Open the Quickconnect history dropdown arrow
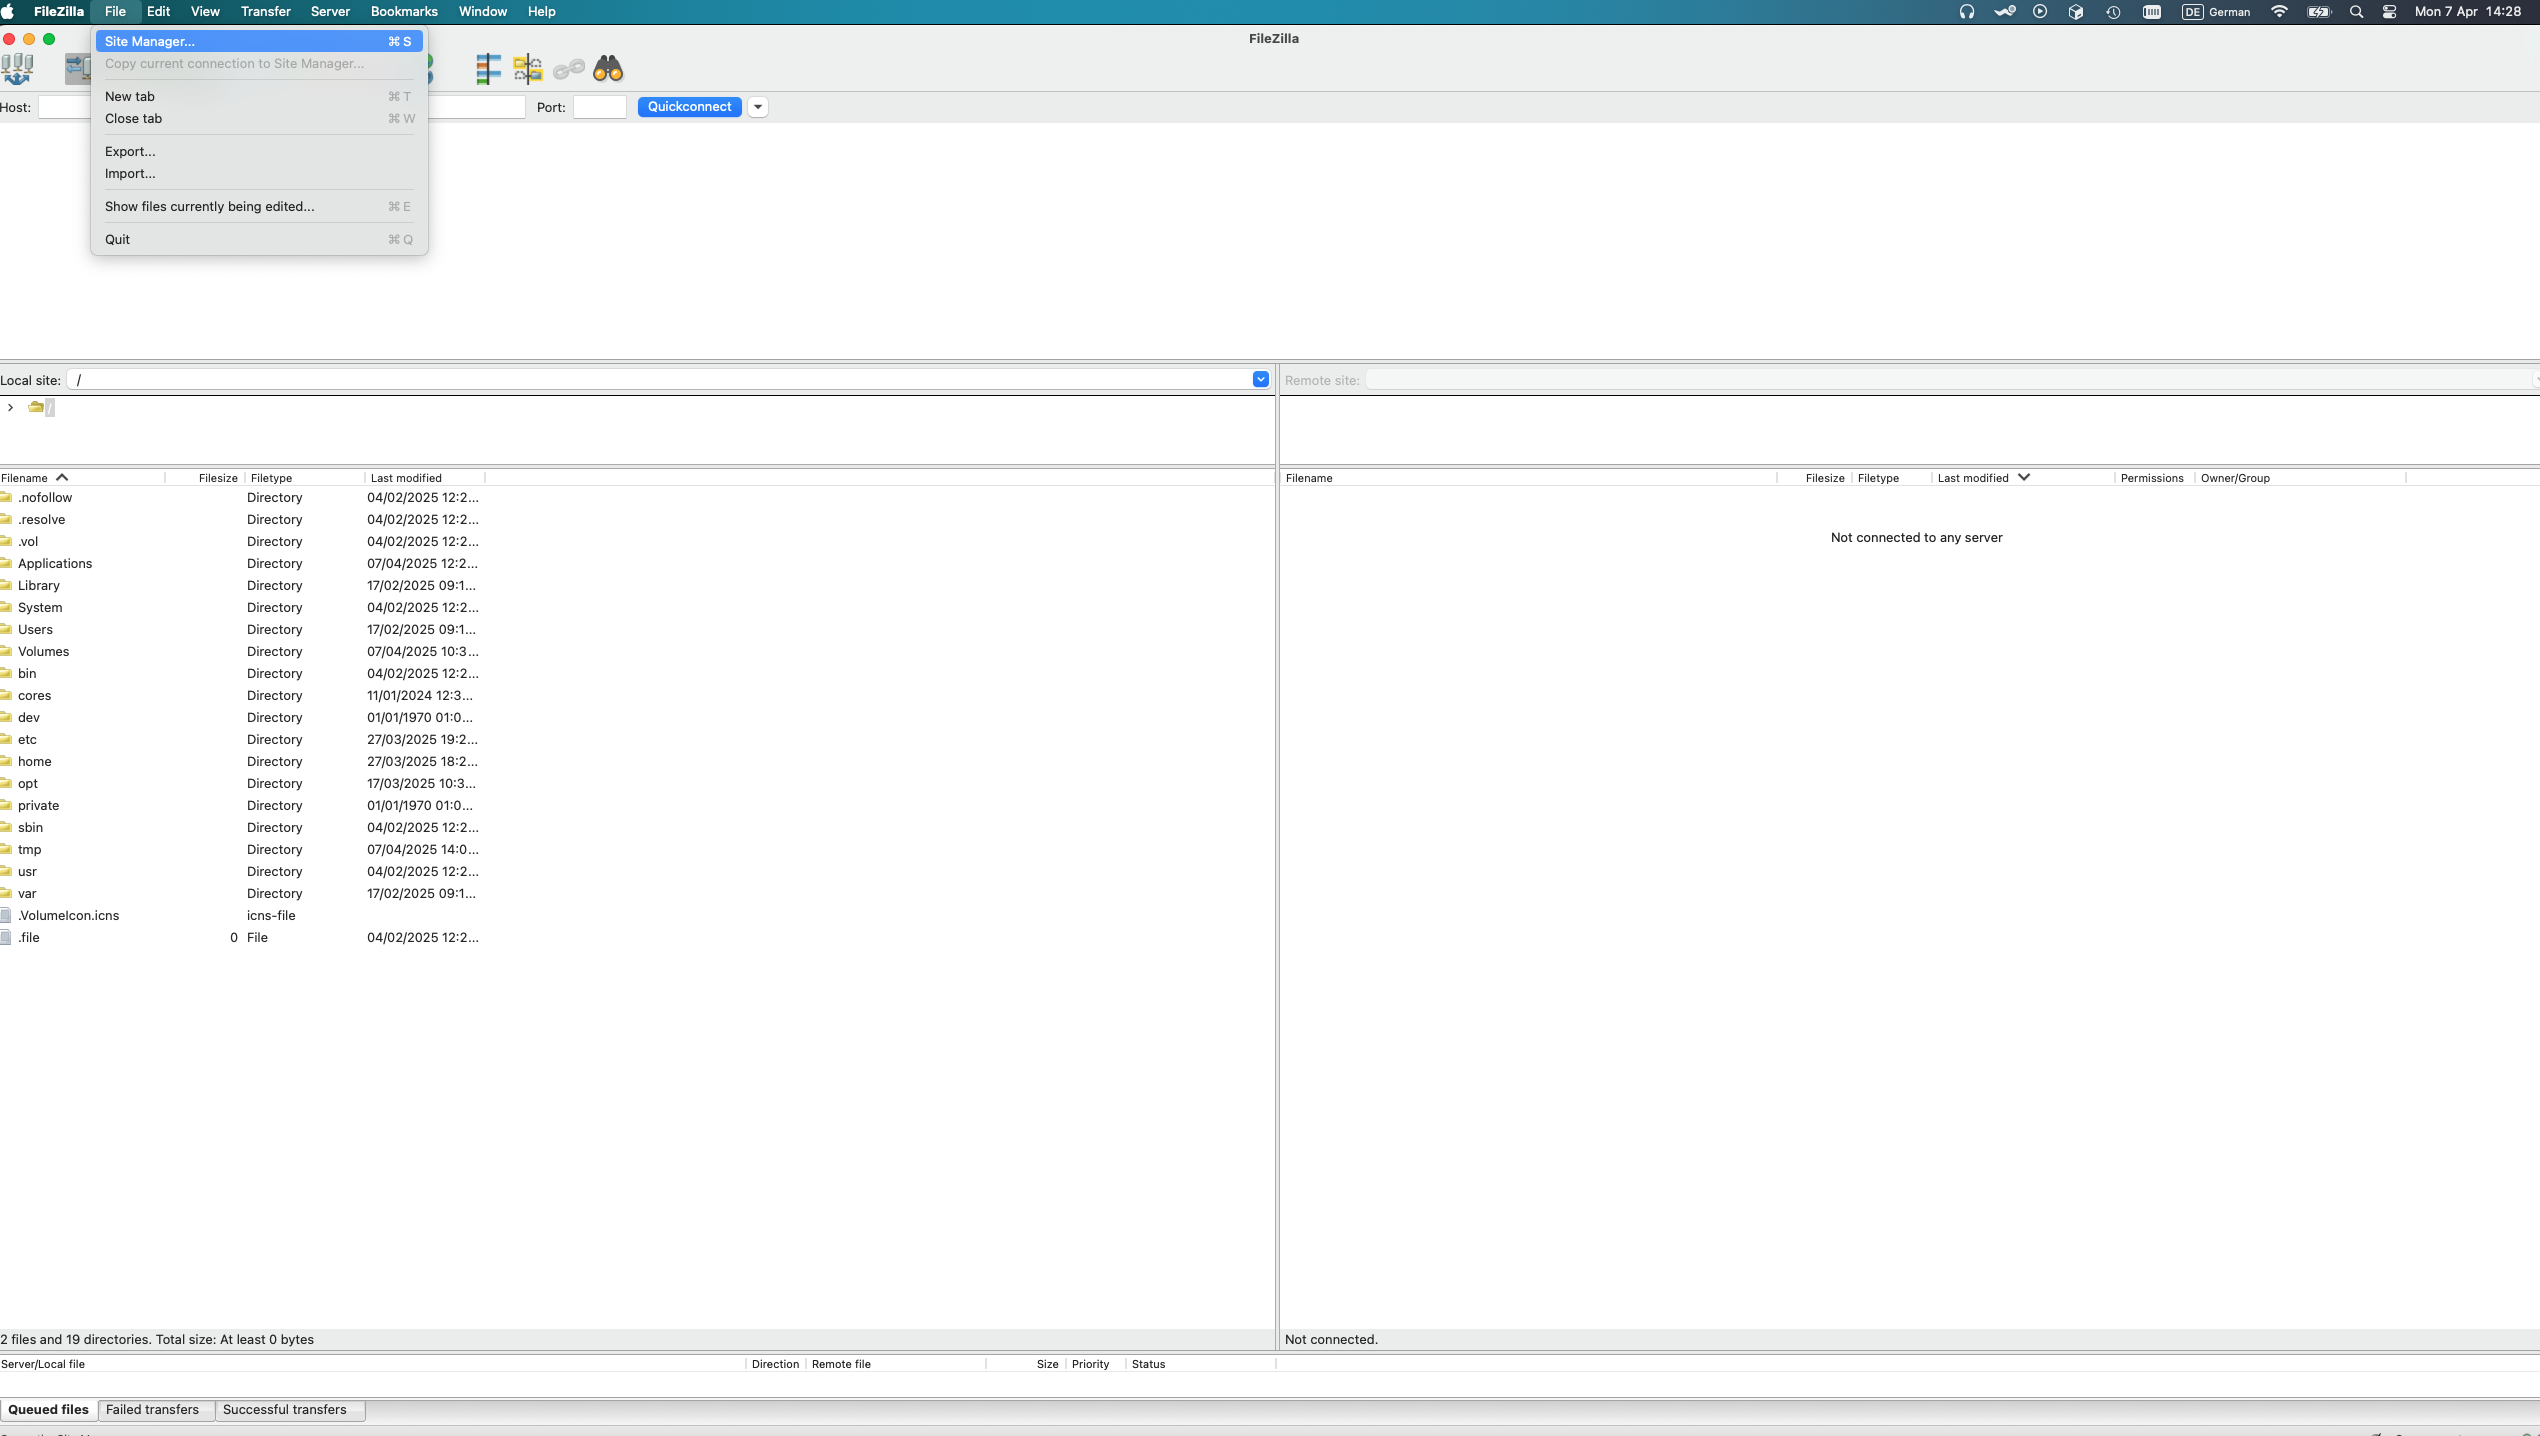The image size is (2540, 1436). coord(758,107)
